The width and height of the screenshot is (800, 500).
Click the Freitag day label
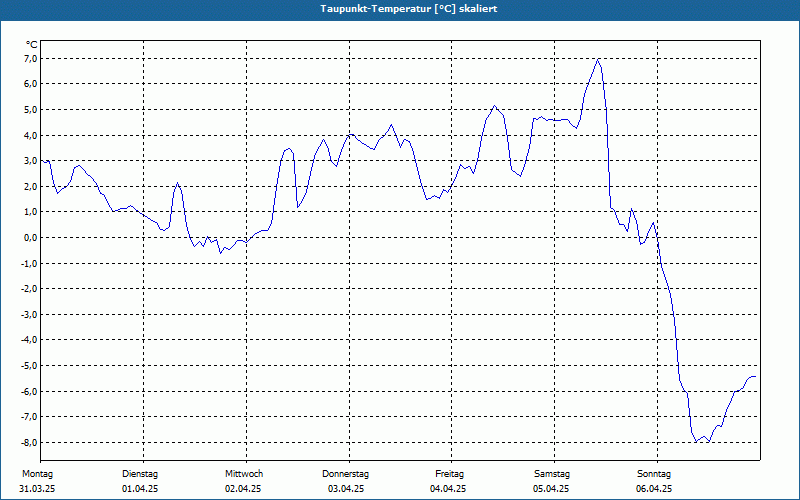449,474
